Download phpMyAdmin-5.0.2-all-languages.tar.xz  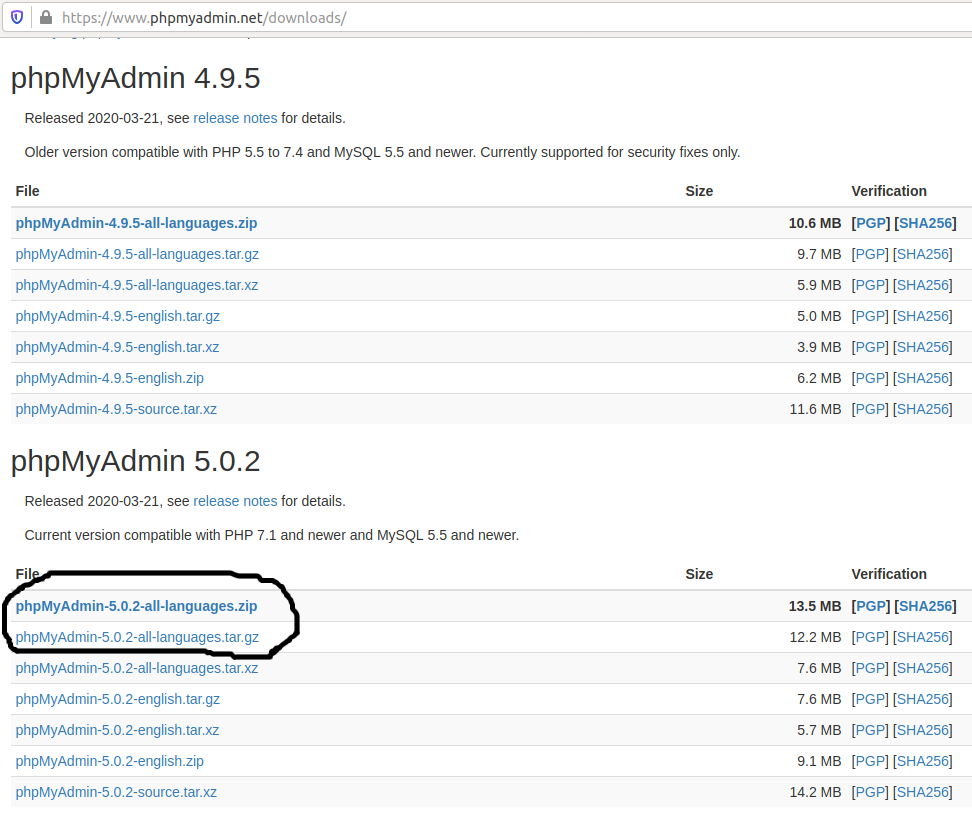pyautogui.click(x=136, y=668)
